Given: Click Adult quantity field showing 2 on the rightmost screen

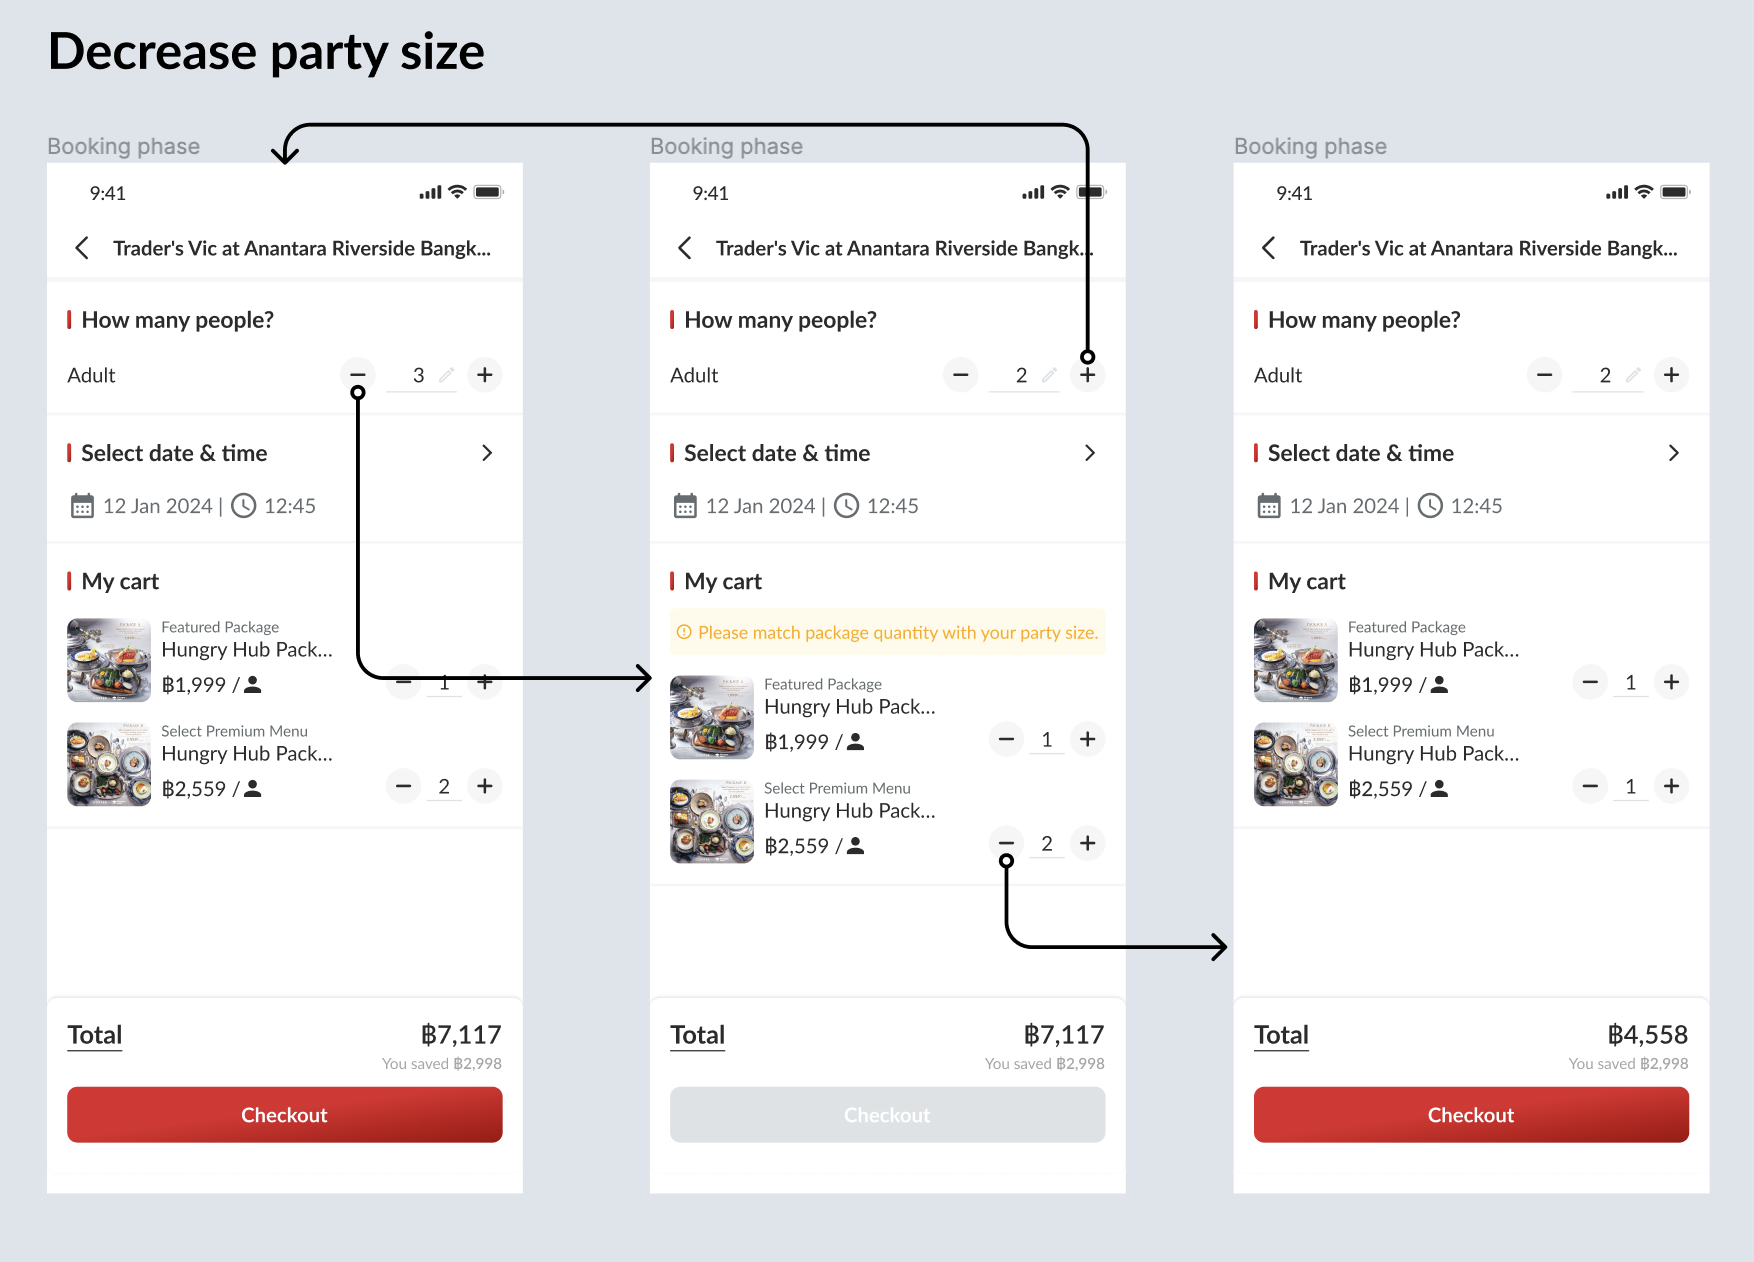Looking at the screenshot, I should (x=1605, y=375).
